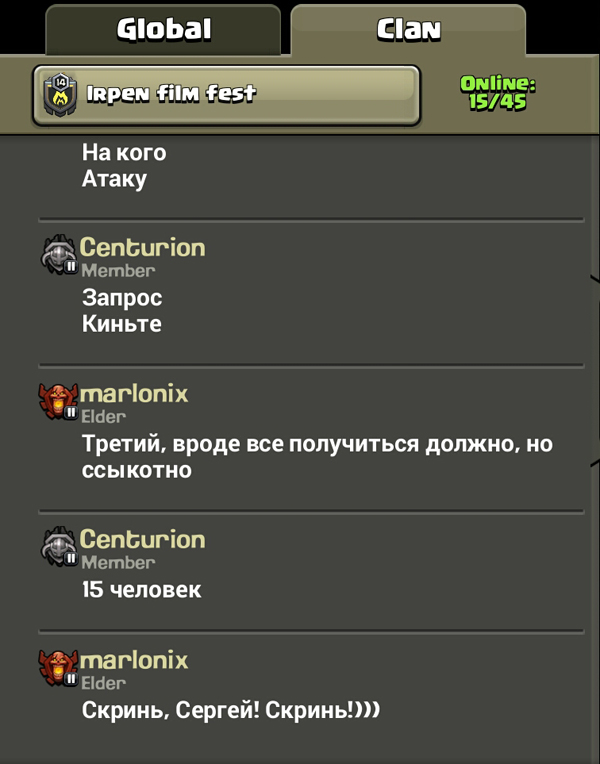
Task: View the Online 15/45 members counter
Action: point(498,93)
